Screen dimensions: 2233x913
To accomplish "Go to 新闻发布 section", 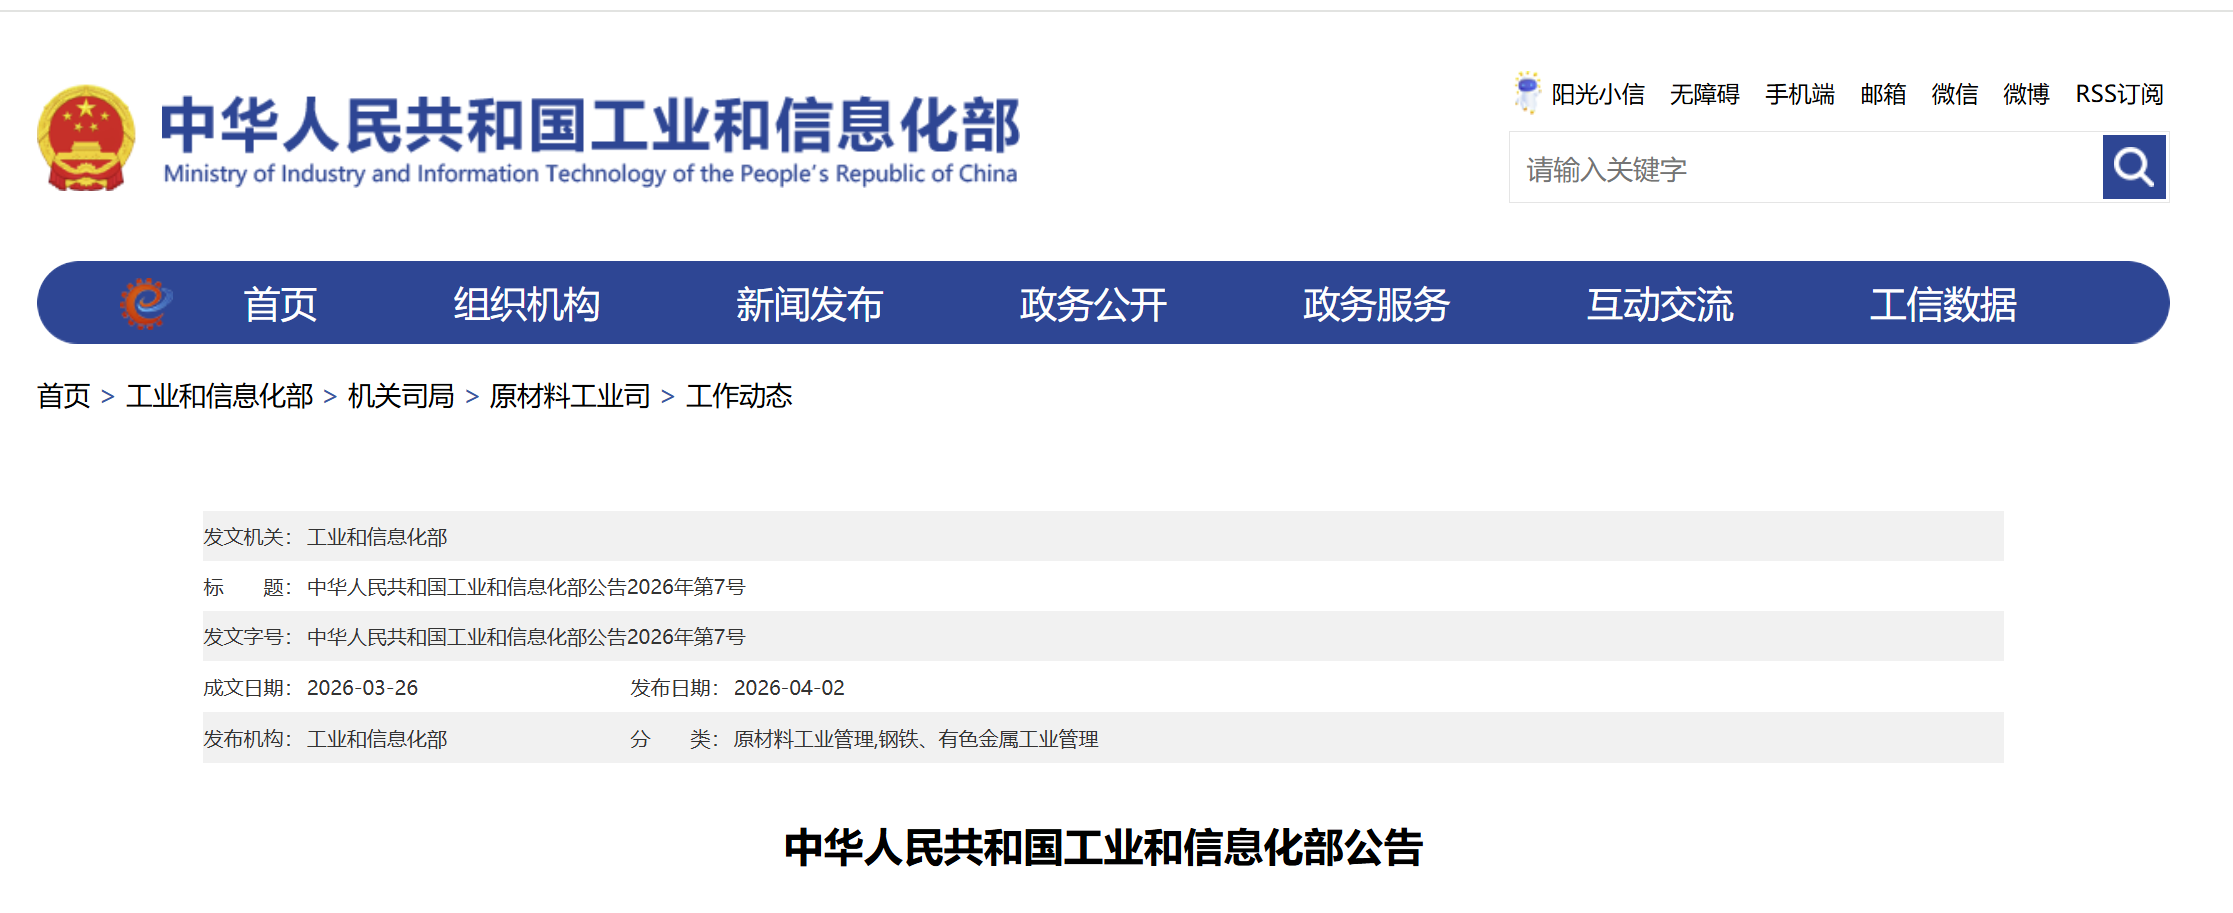I will click(809, 304).
